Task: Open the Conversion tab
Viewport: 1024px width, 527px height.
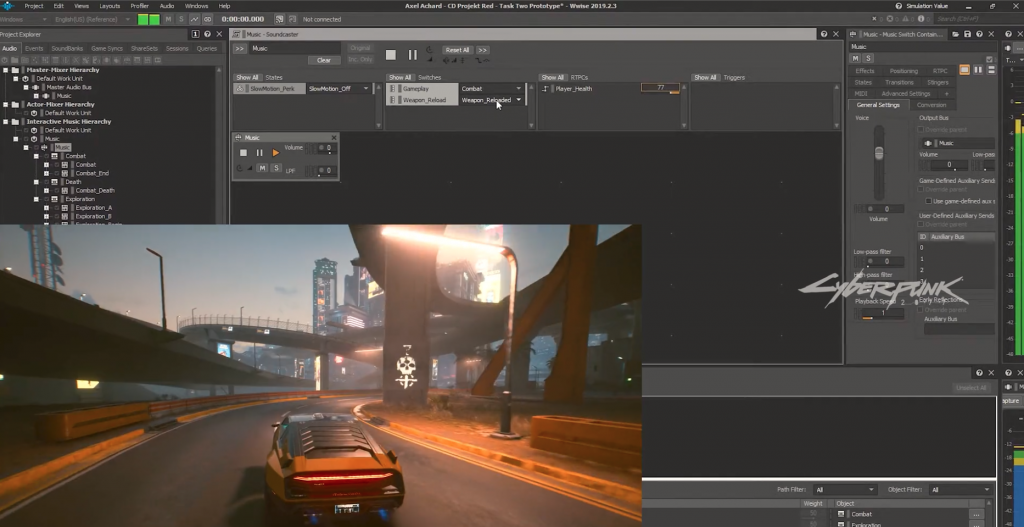Action: pyautogui.click(x=931, y=105)
